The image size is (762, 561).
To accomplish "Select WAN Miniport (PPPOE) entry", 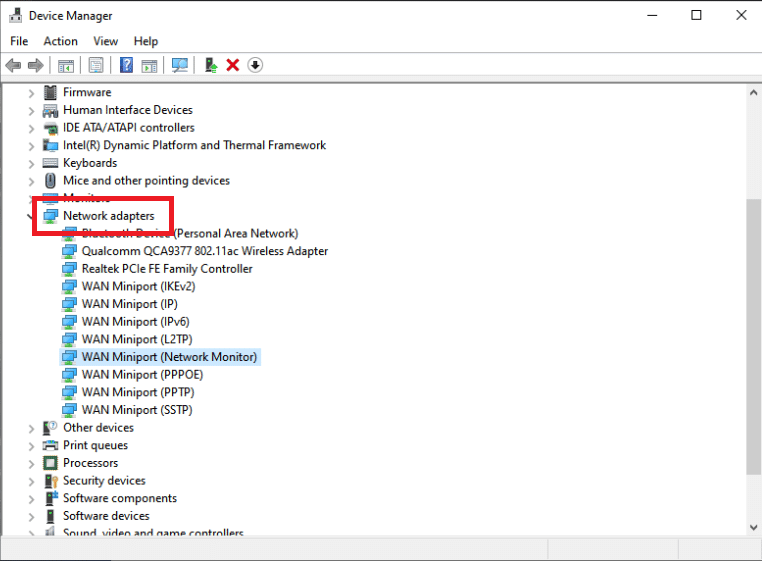I will click(x=142, y=374).
